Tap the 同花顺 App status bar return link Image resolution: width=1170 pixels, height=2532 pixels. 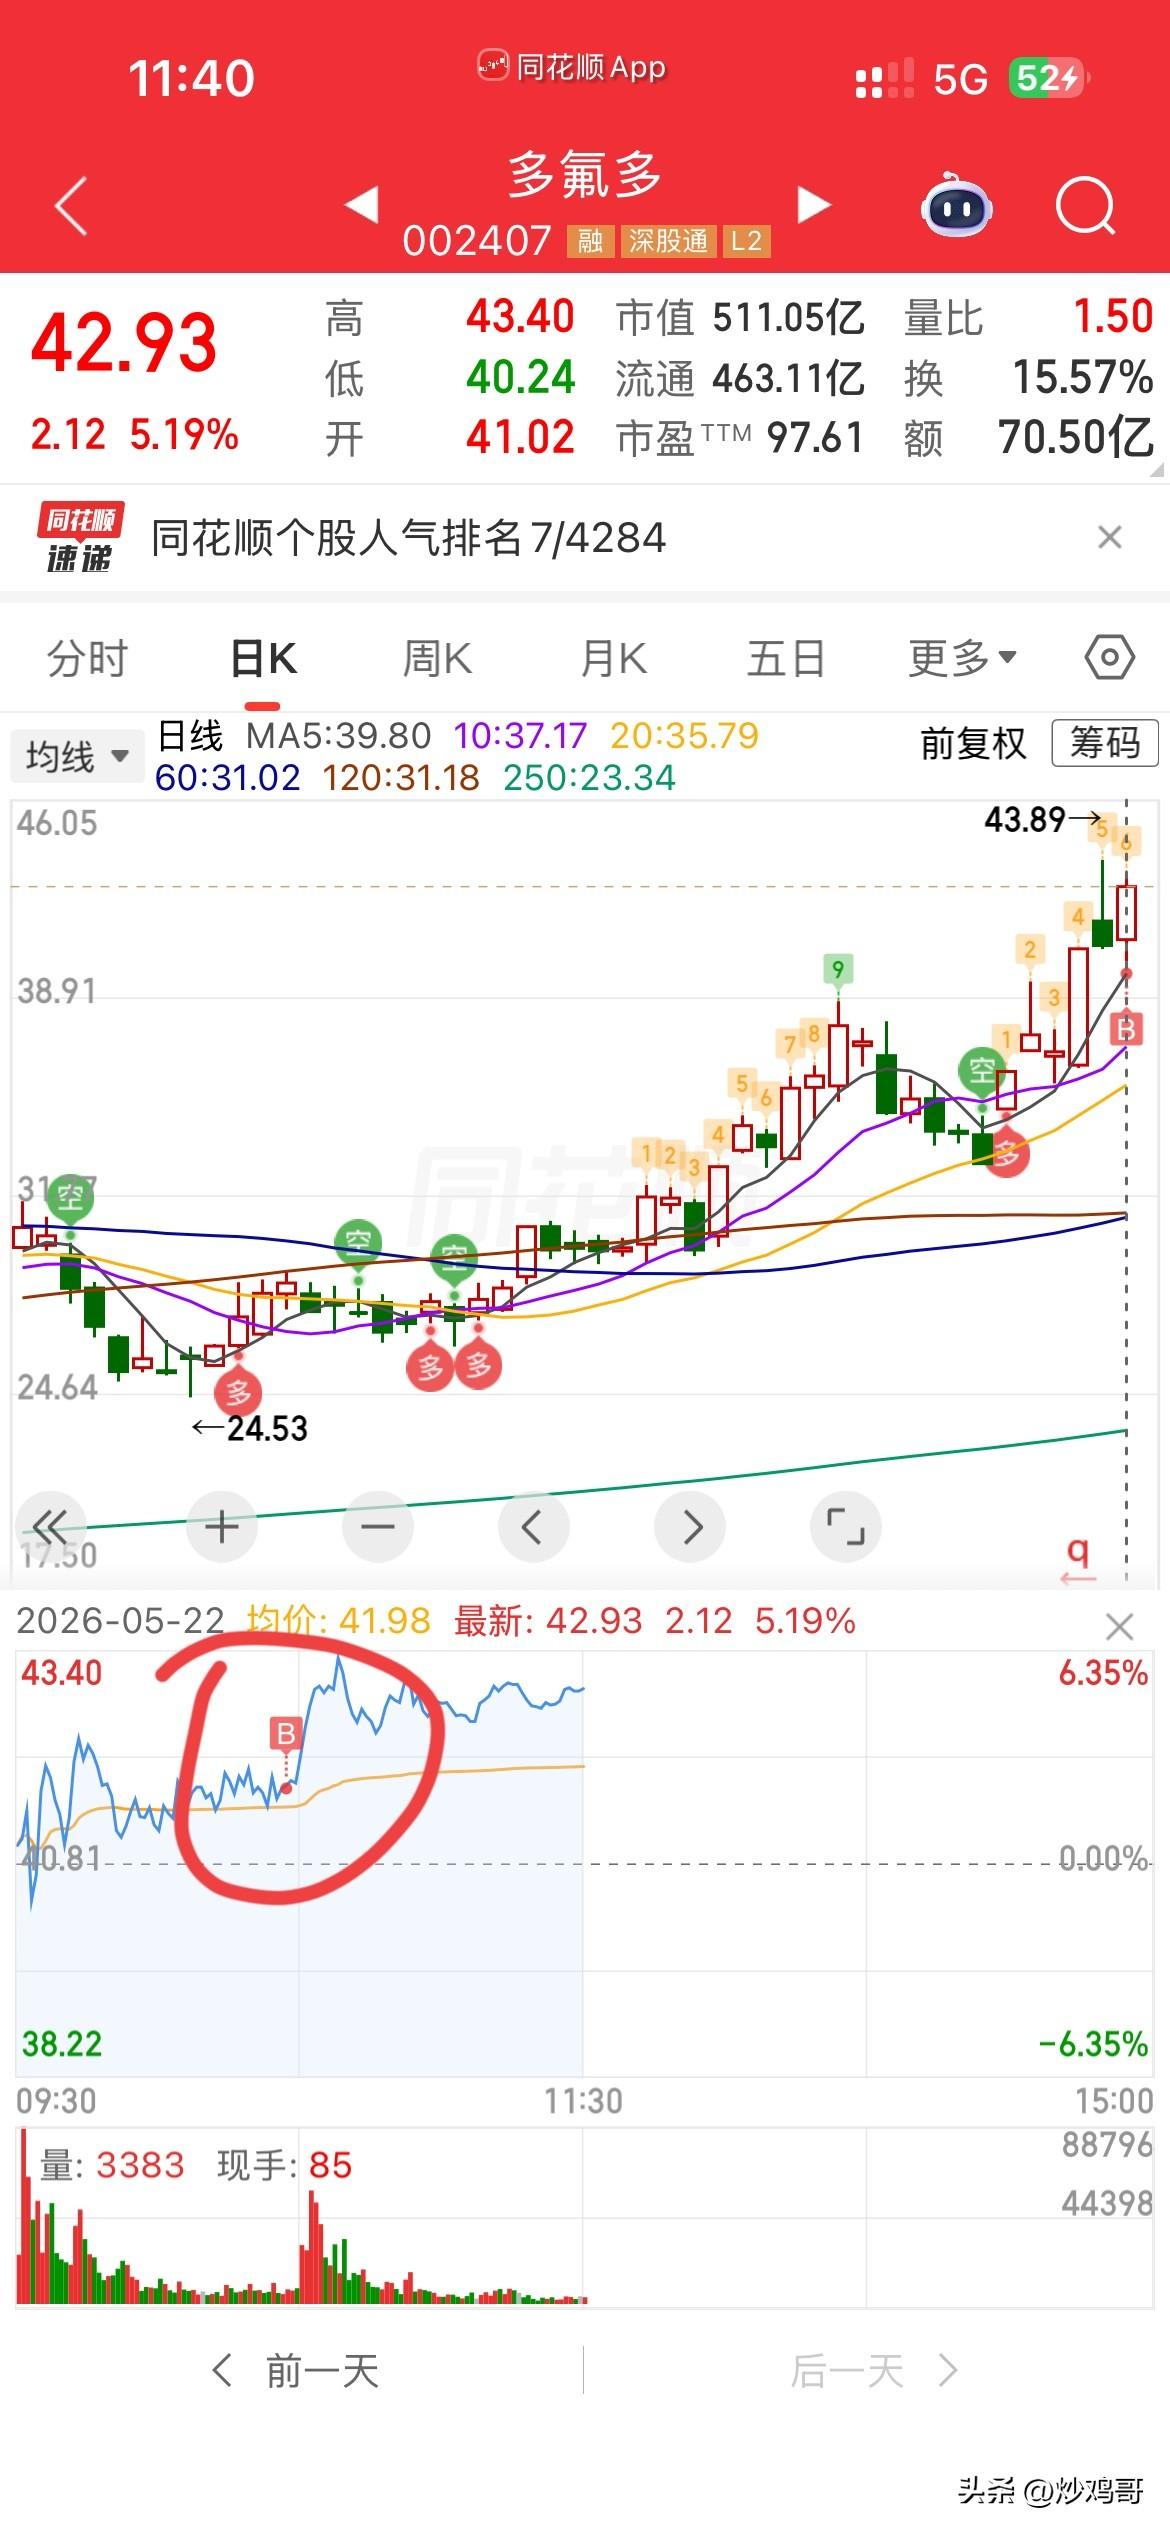tap(572, 67)
